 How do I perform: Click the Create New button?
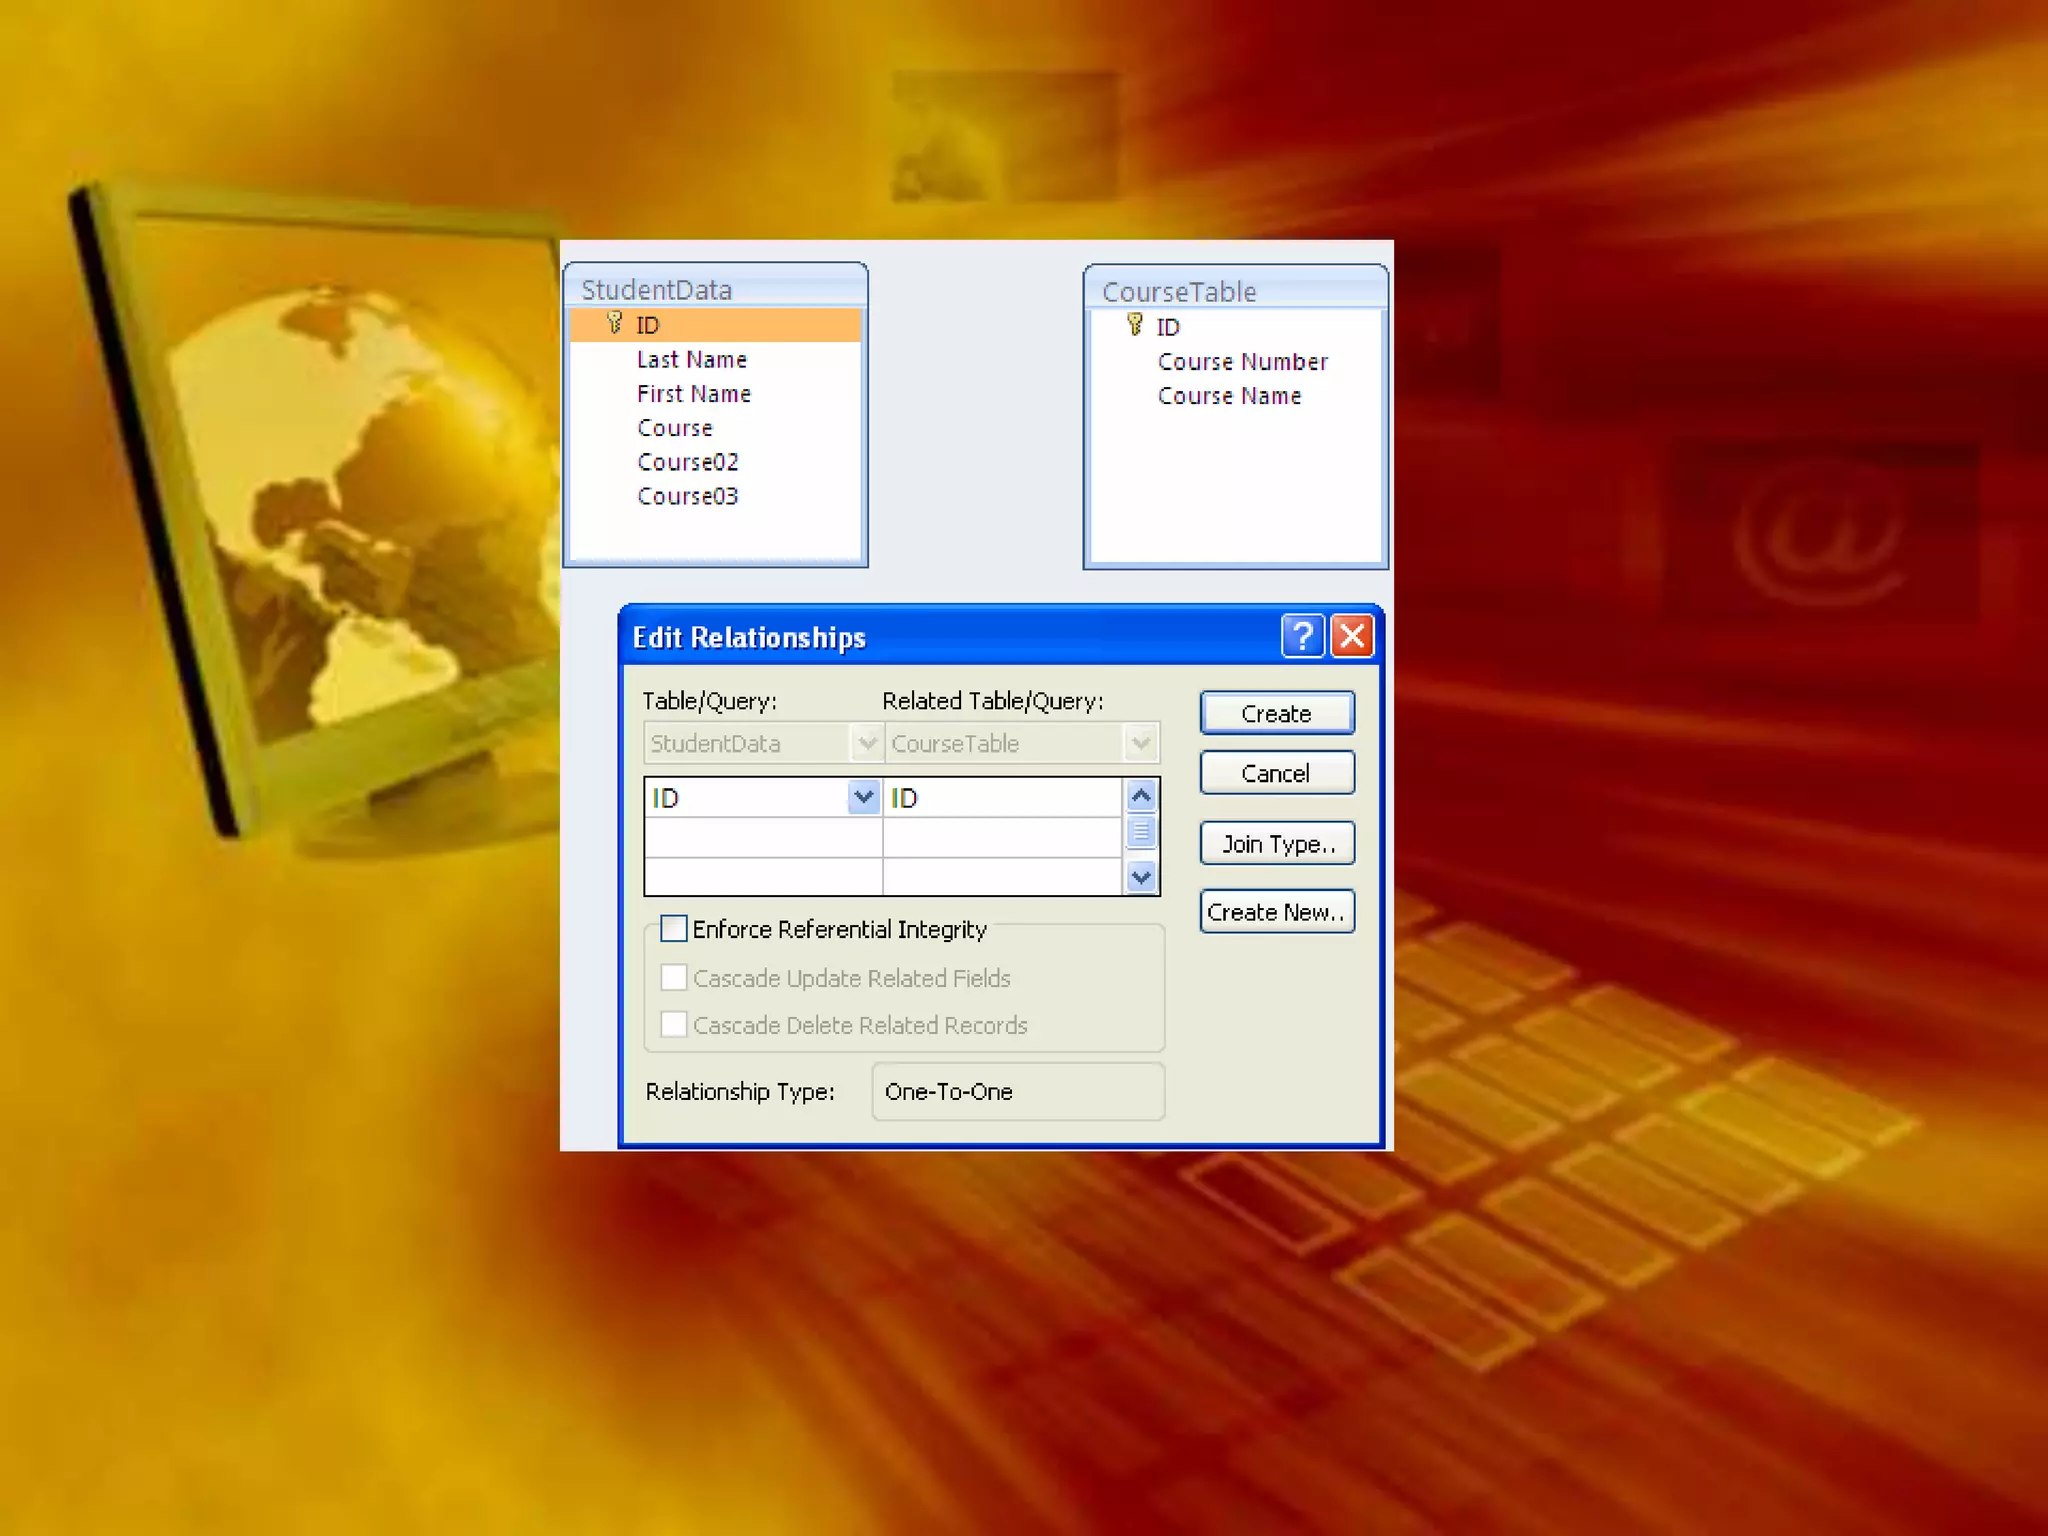tap(1277, 912)
